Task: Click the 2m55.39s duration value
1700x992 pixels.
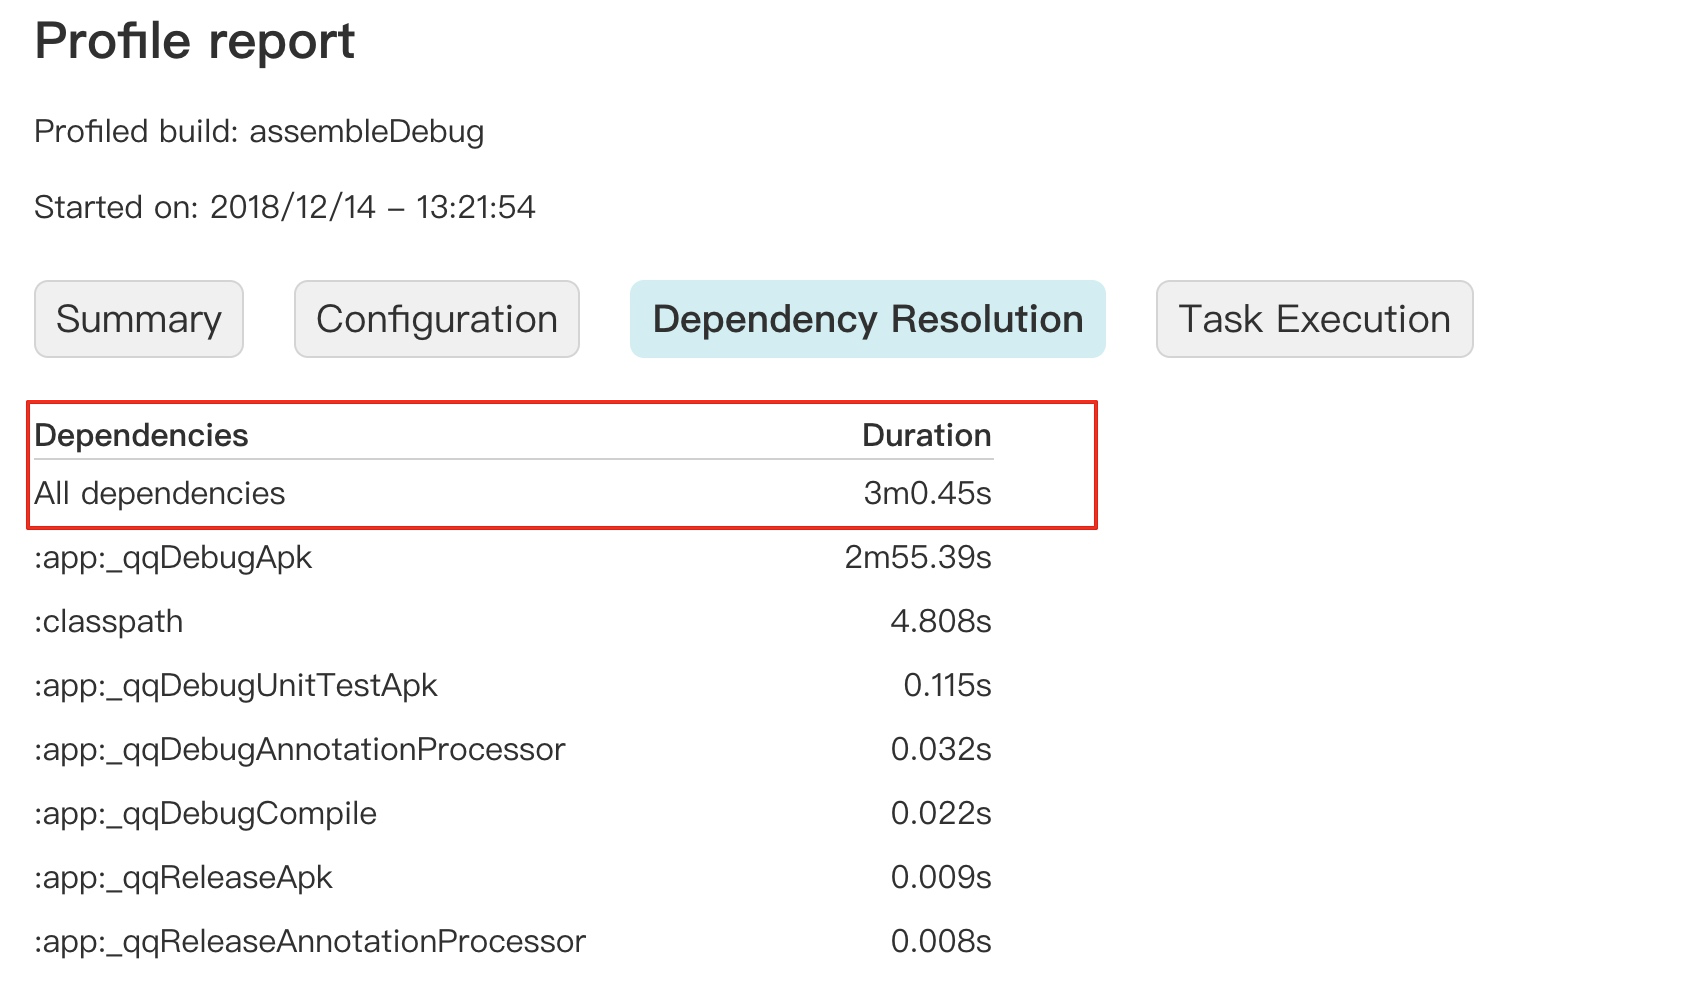Action: coord(917,557)
